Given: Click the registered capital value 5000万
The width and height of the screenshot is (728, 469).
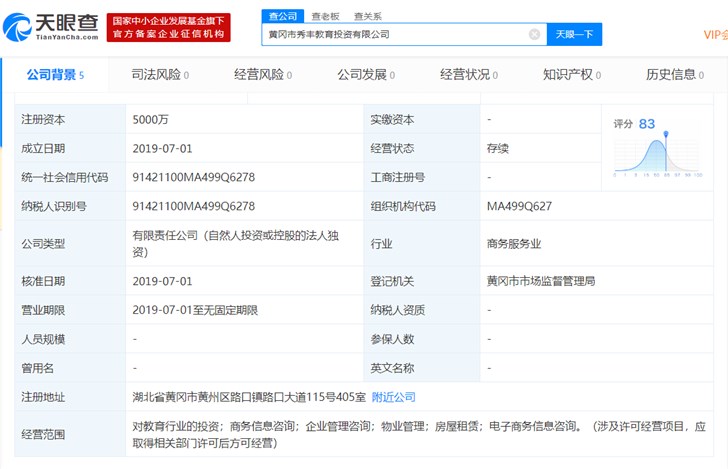Looking at the screenshot, I should 150,120.
